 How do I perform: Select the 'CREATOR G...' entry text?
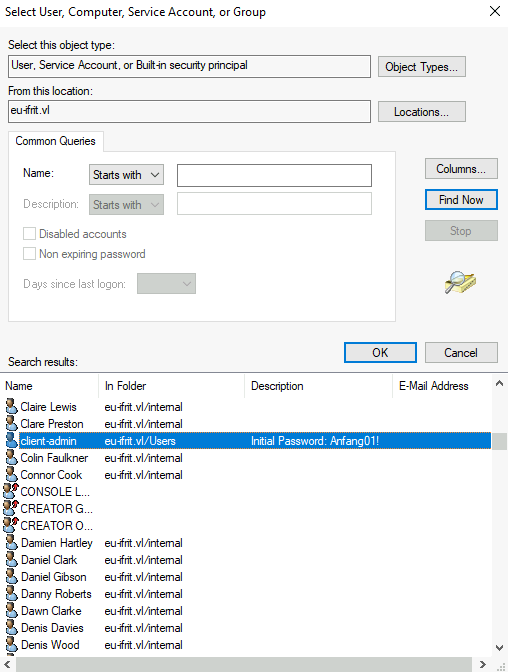[x=56, y=509]
